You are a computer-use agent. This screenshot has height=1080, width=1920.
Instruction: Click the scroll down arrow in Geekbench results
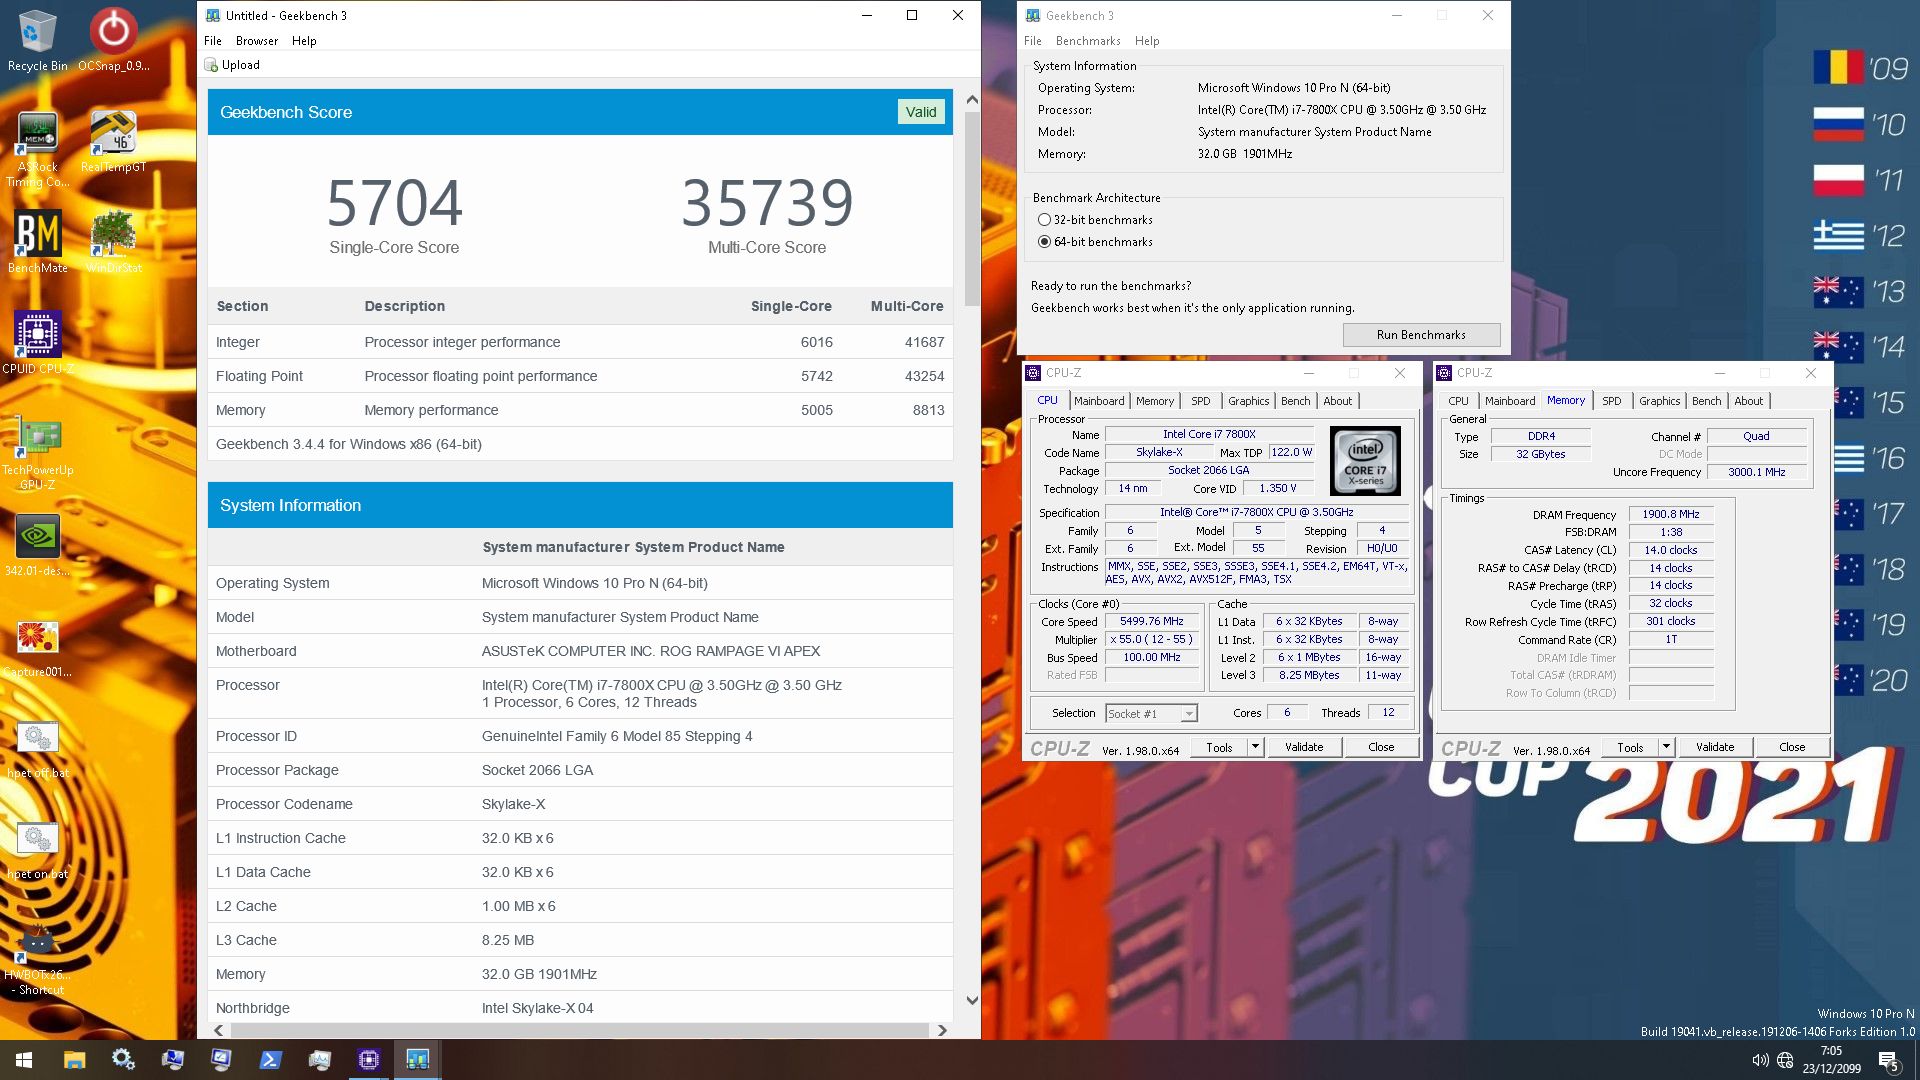[x=972, y=1000]
